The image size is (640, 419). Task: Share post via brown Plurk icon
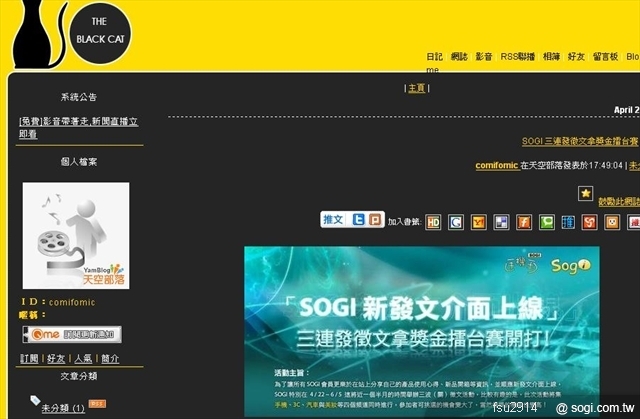[x=375, y=220]
